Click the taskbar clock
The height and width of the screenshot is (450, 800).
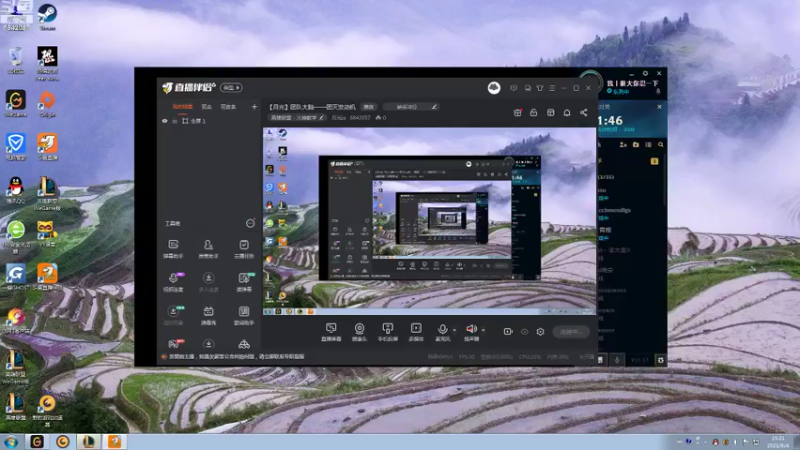click(x=778, y=441)
